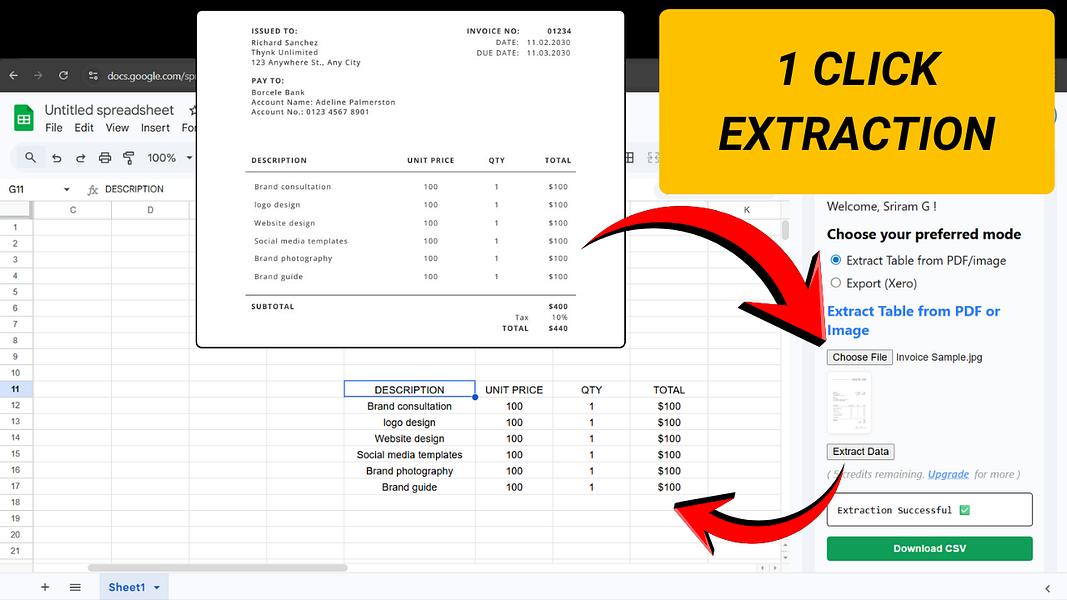Click the search menus magnifier icon
Image resolution: width=1067 pixels, height=600 pixels.
point(31,158)
